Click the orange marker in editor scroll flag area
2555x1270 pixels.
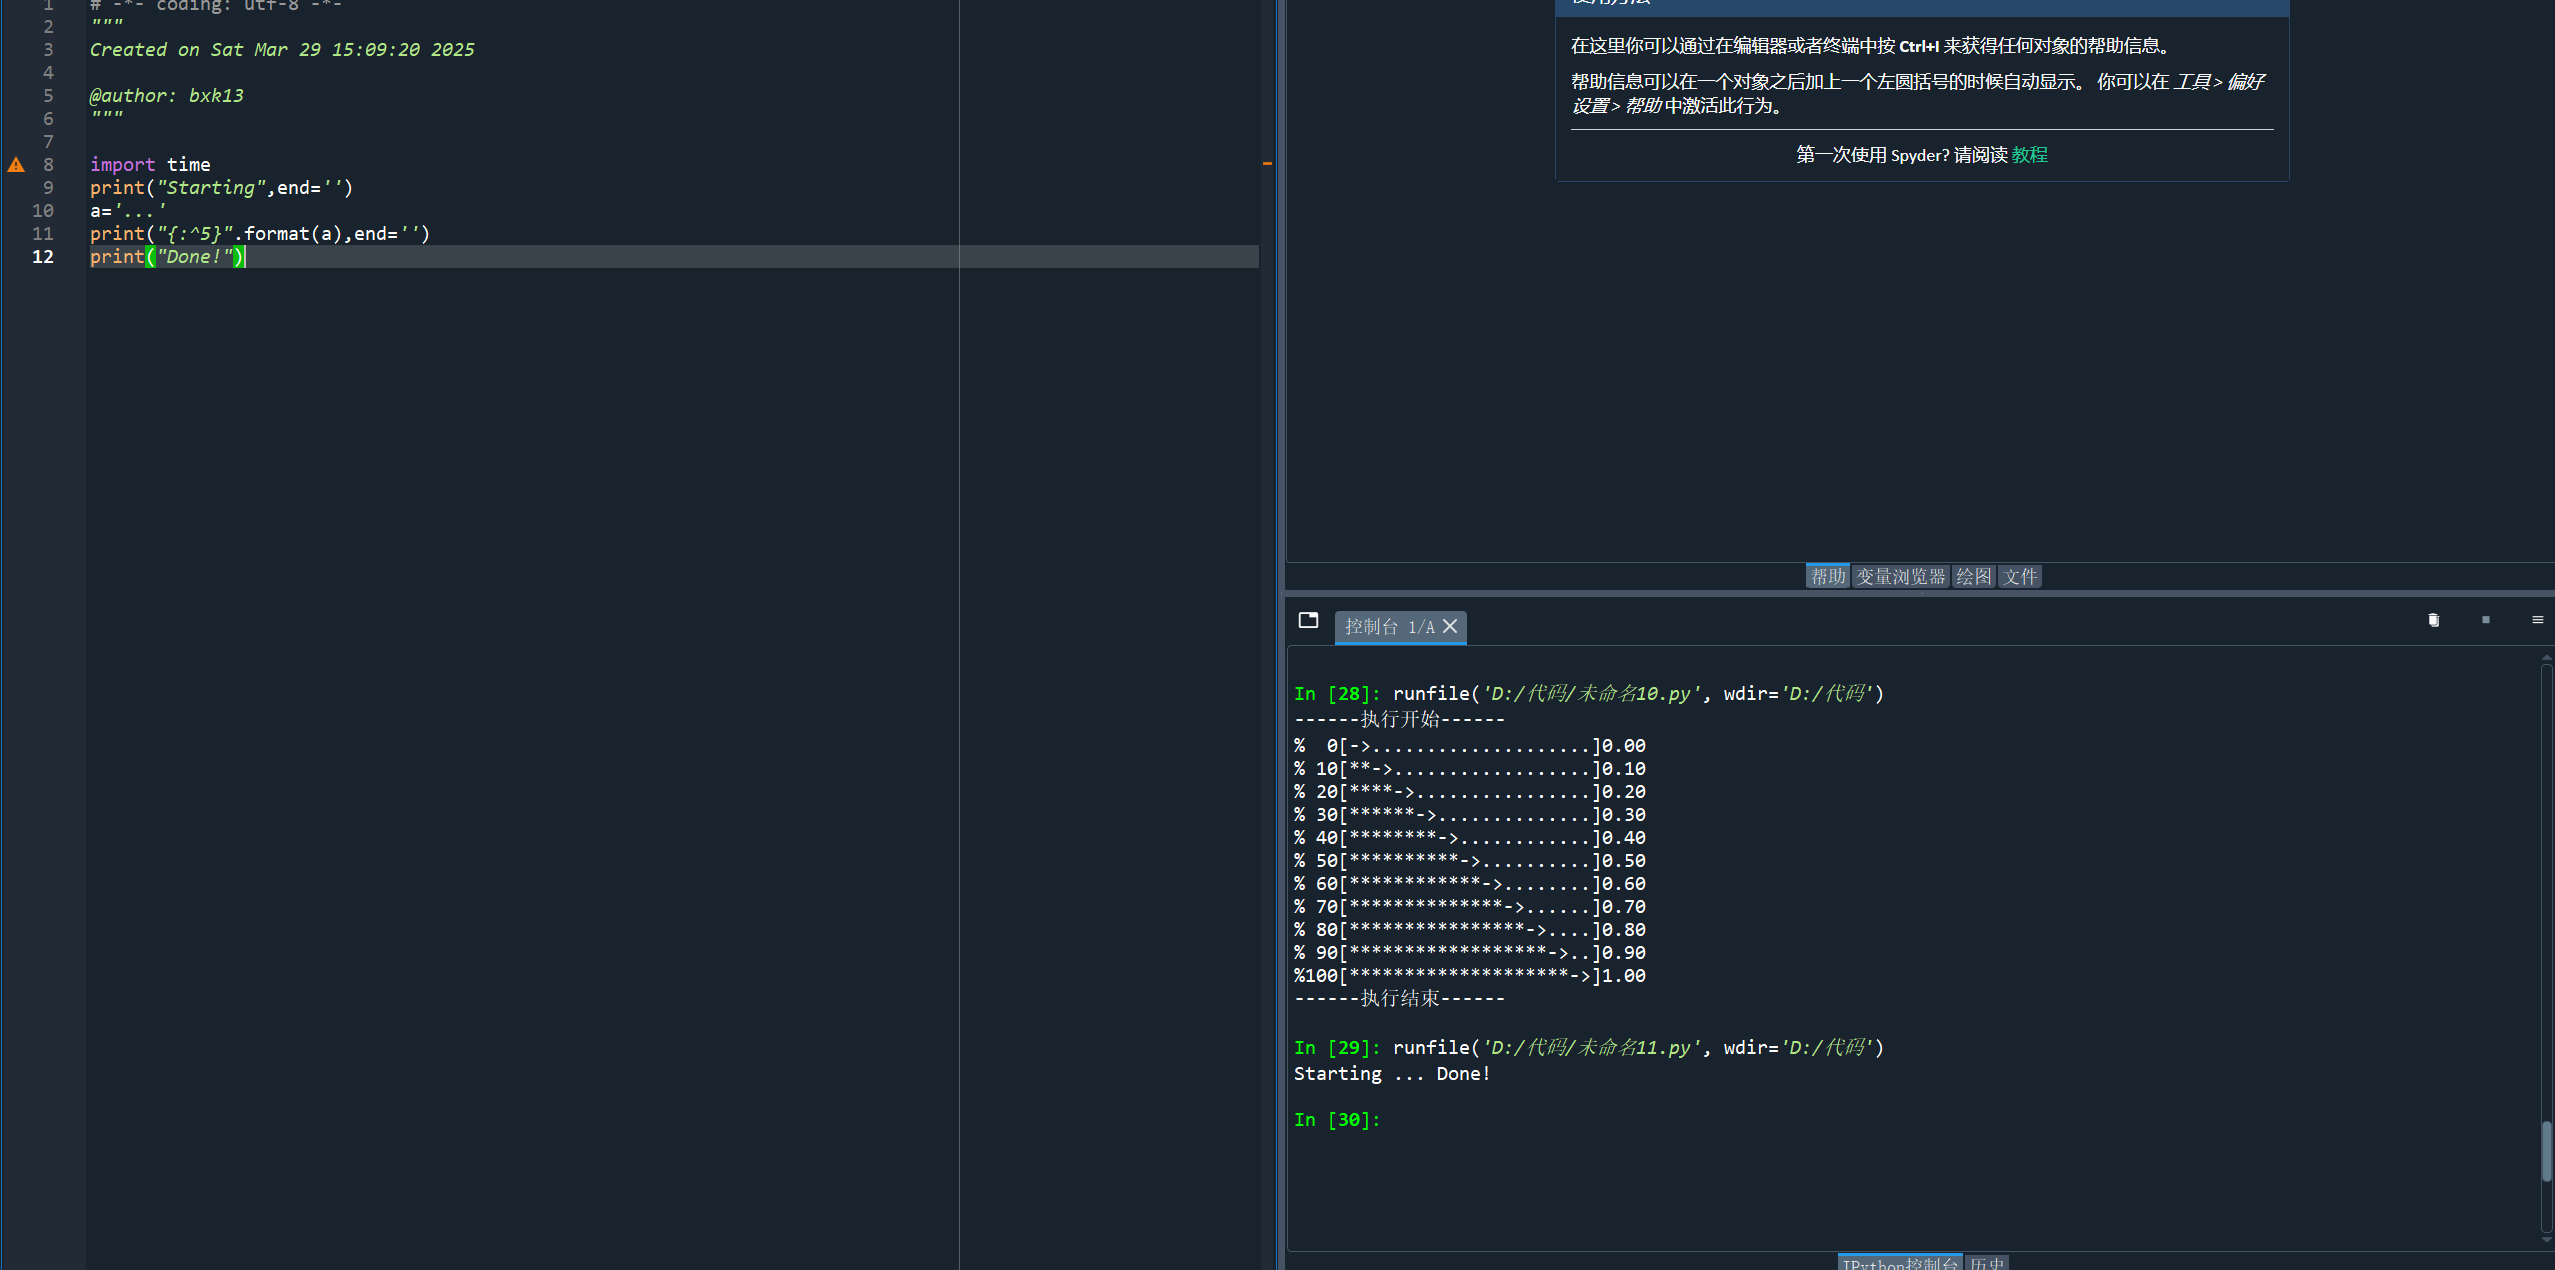click(1267, 163)
